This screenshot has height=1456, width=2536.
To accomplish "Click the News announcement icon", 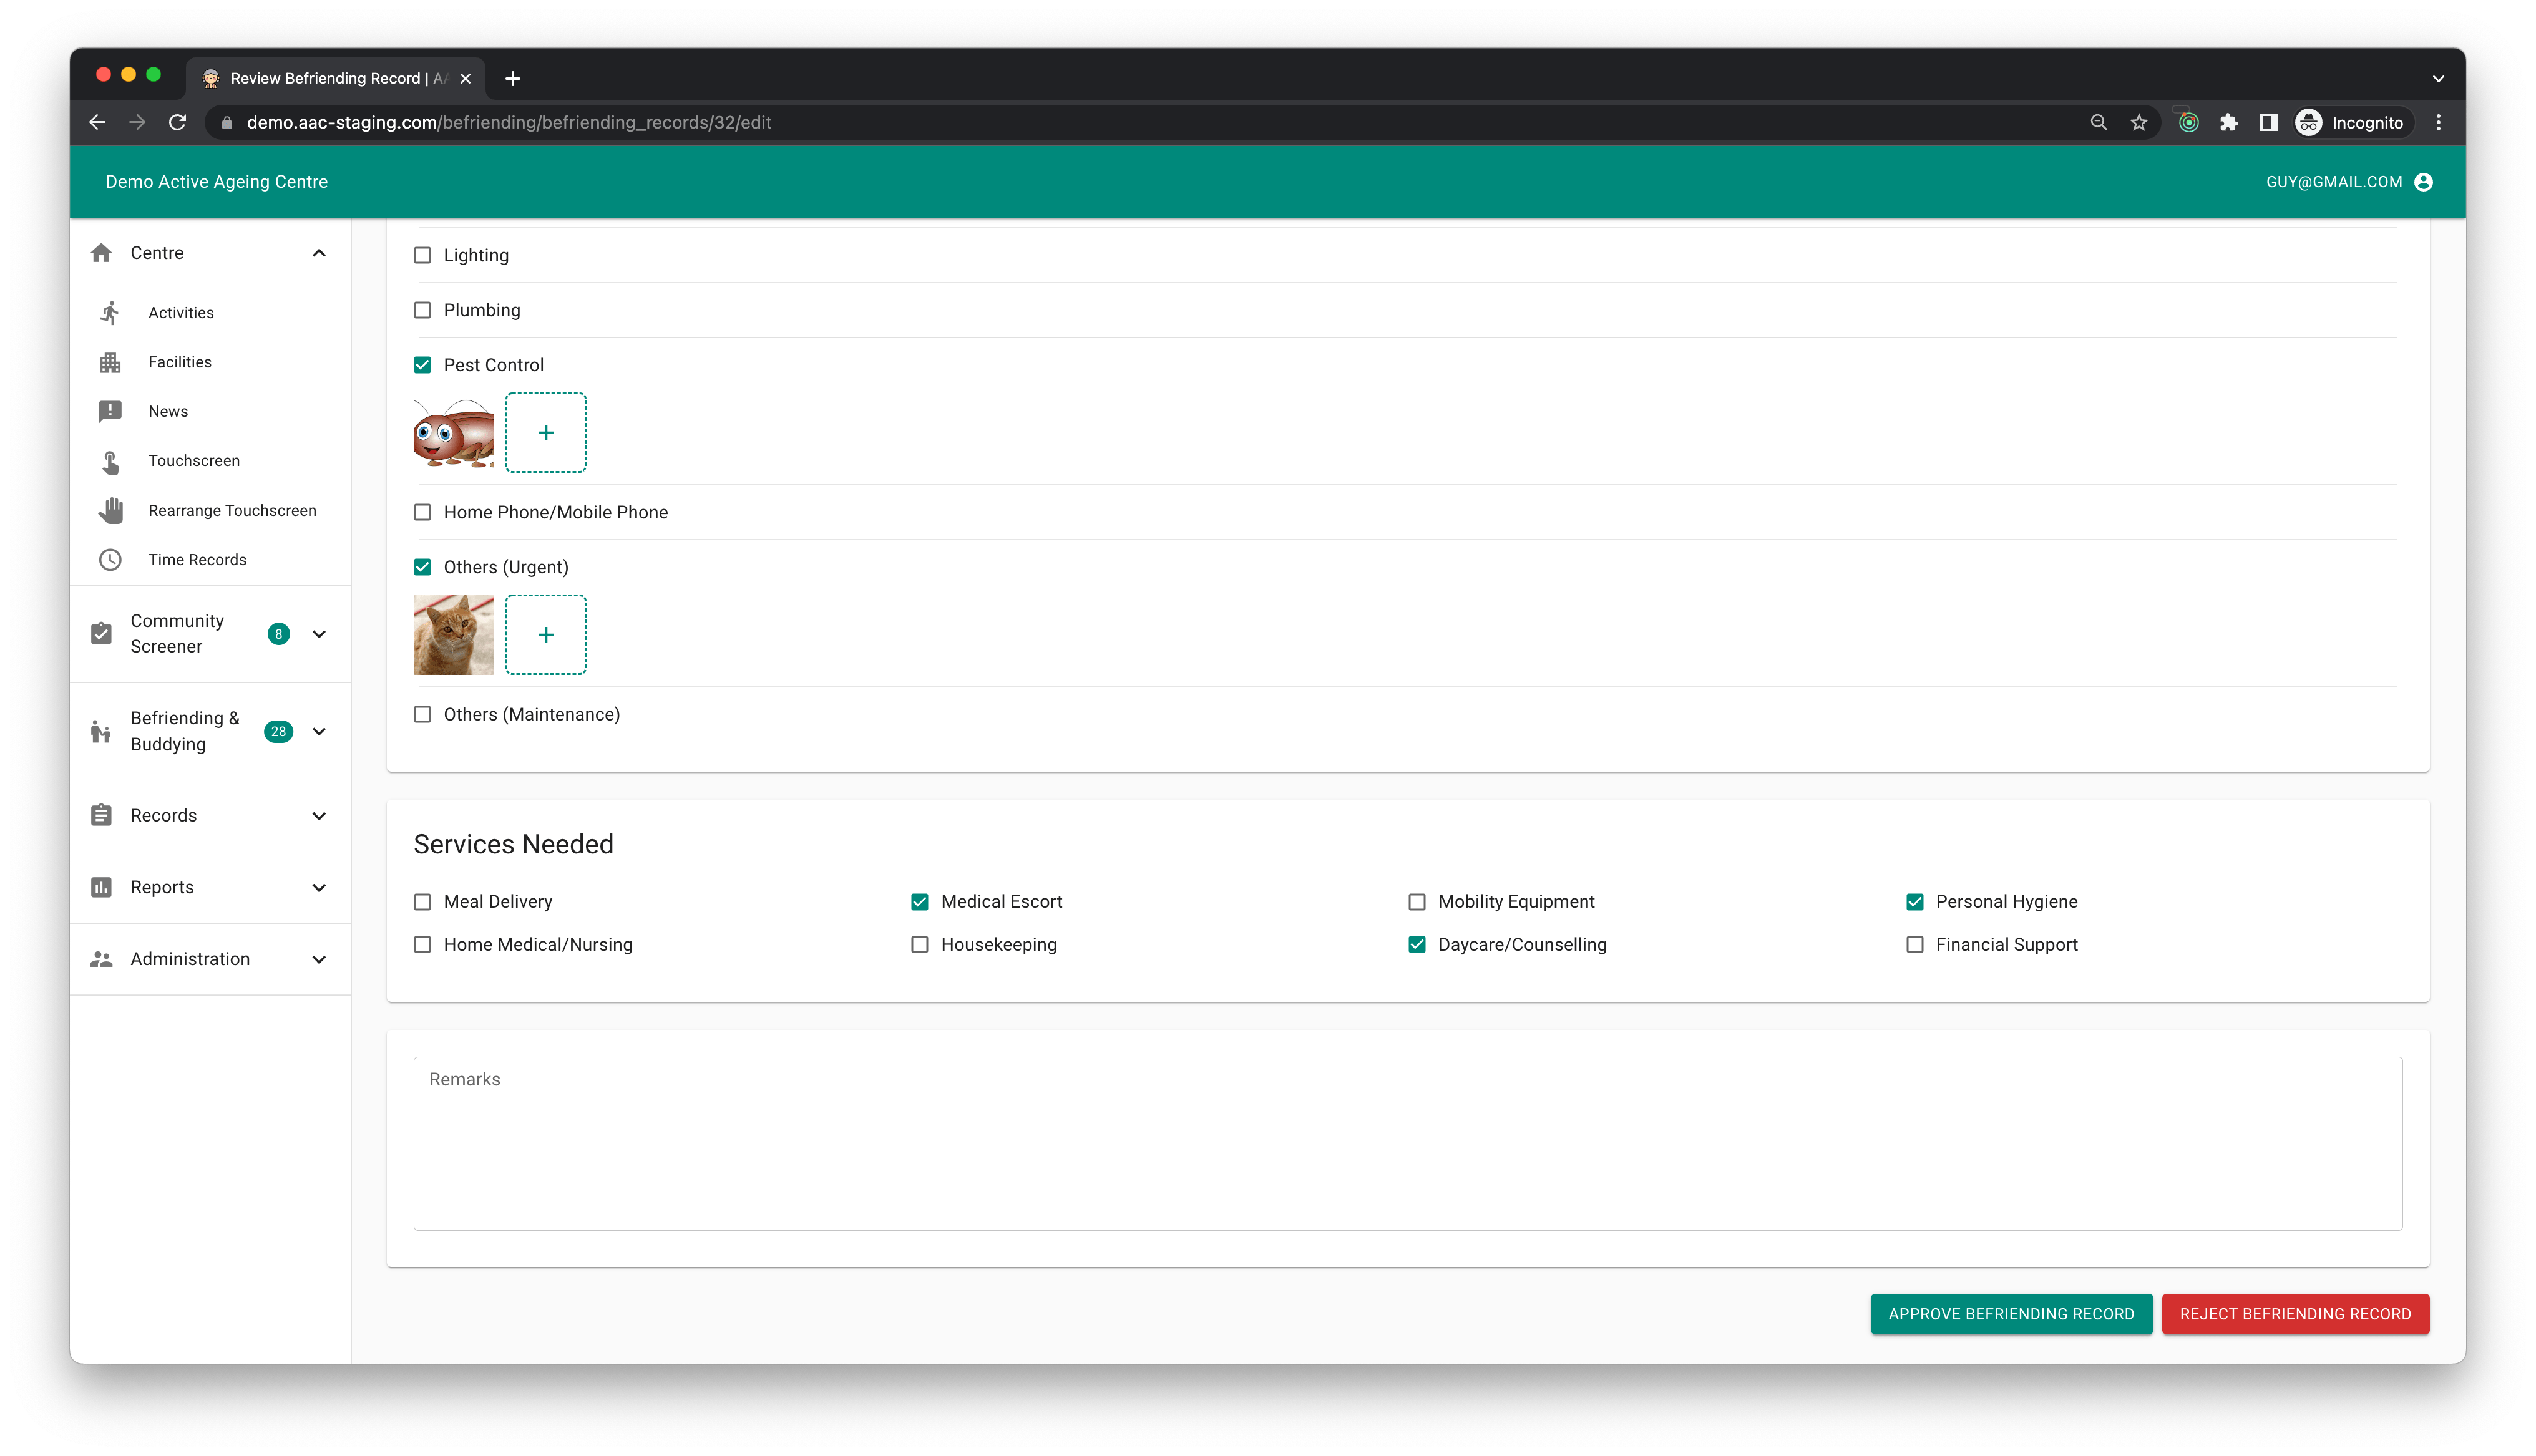I will click(x=110, y=411).
